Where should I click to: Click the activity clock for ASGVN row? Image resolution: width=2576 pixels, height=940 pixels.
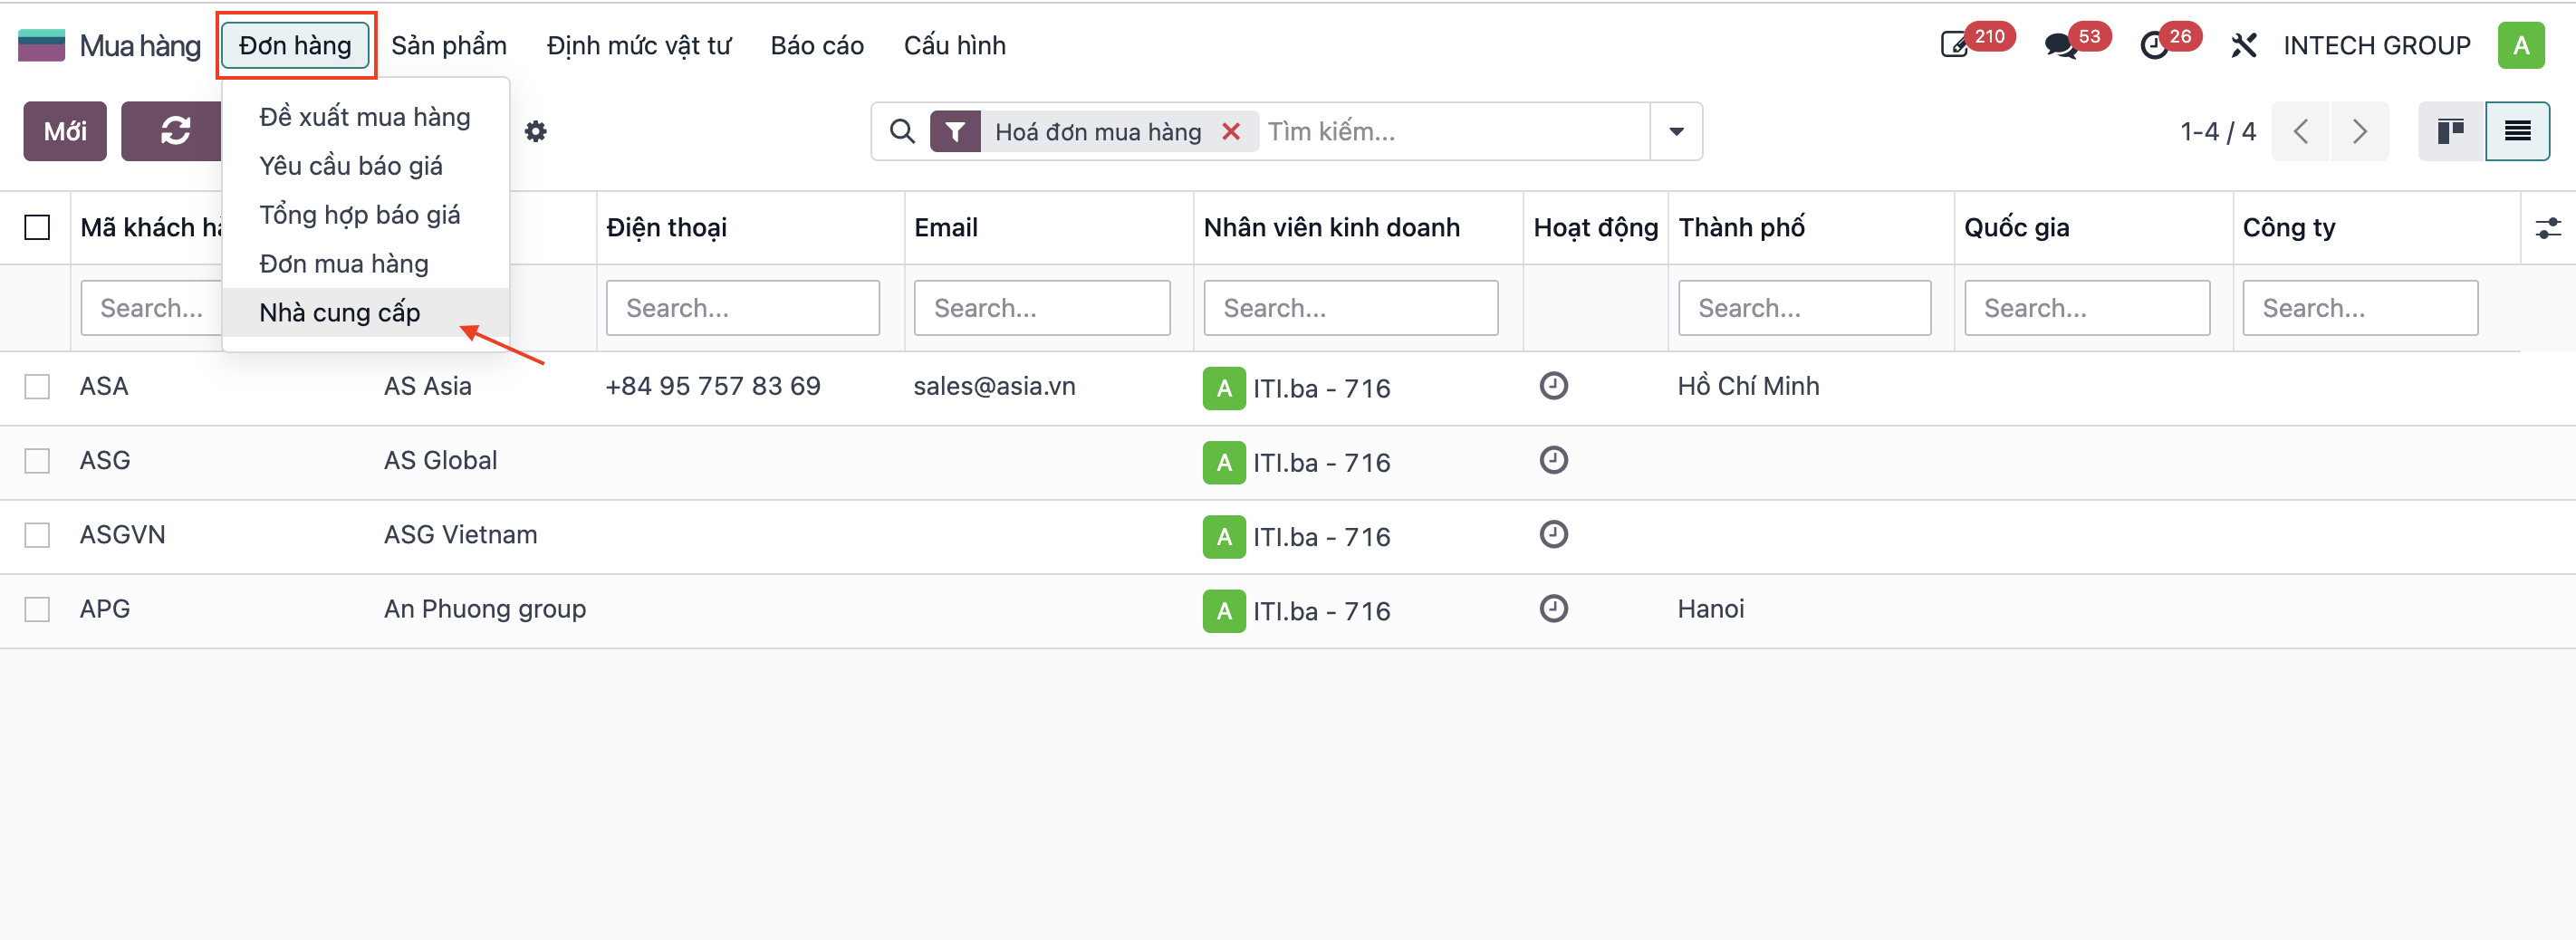(x=1553, y=534)
